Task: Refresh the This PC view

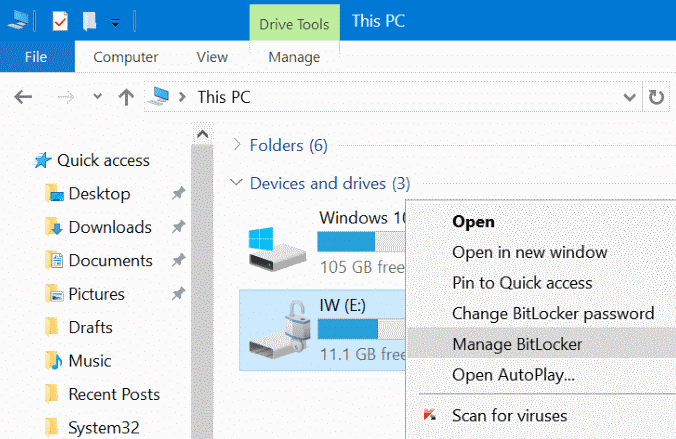Action: pyautogui.click(x=656, y=97)
